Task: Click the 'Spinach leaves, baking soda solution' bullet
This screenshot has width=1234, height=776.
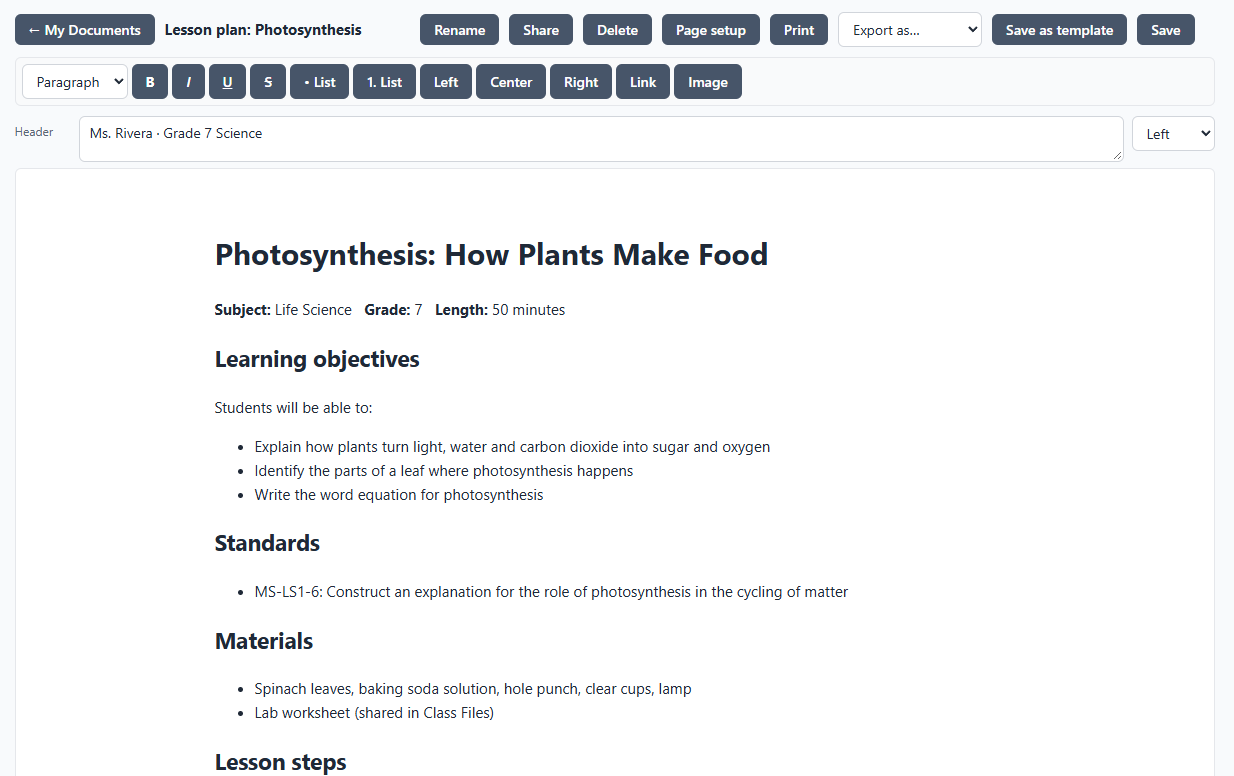Action: coord(473,689)
